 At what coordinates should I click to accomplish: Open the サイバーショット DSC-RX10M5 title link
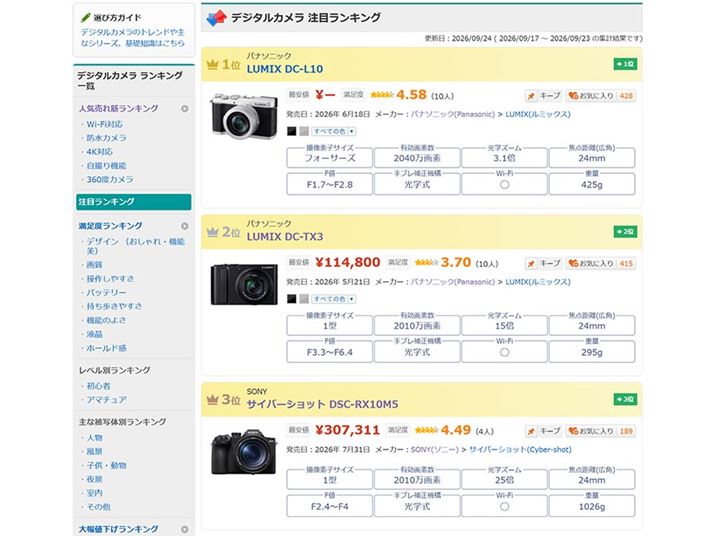[322, 404]
